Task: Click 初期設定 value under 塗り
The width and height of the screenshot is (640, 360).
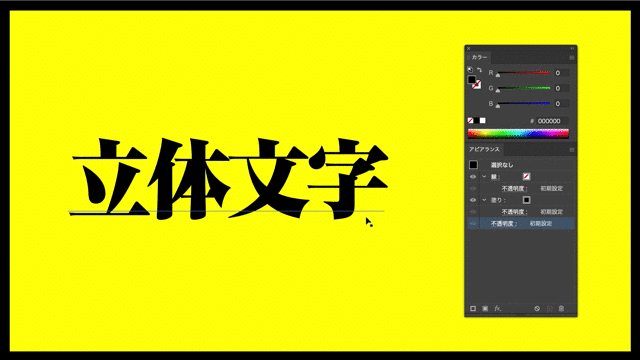Action: click(x=551, y=212)
